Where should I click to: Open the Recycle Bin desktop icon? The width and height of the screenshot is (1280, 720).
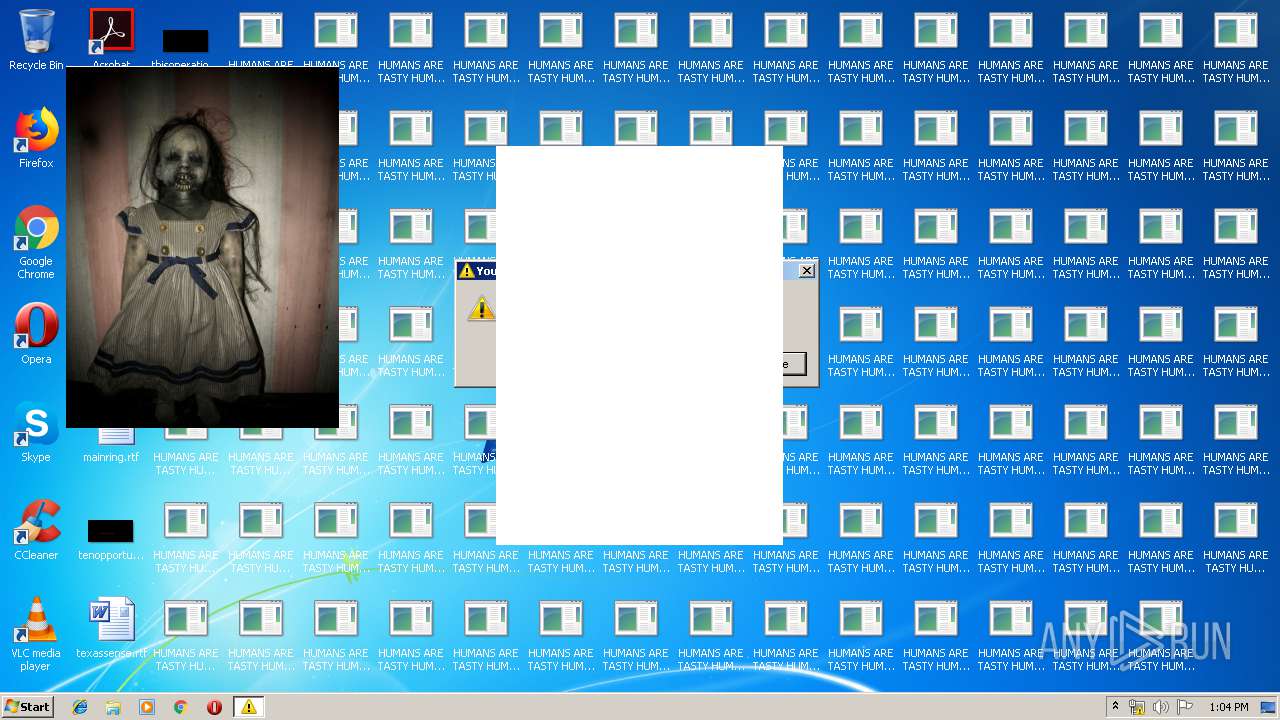pos(36,40)
